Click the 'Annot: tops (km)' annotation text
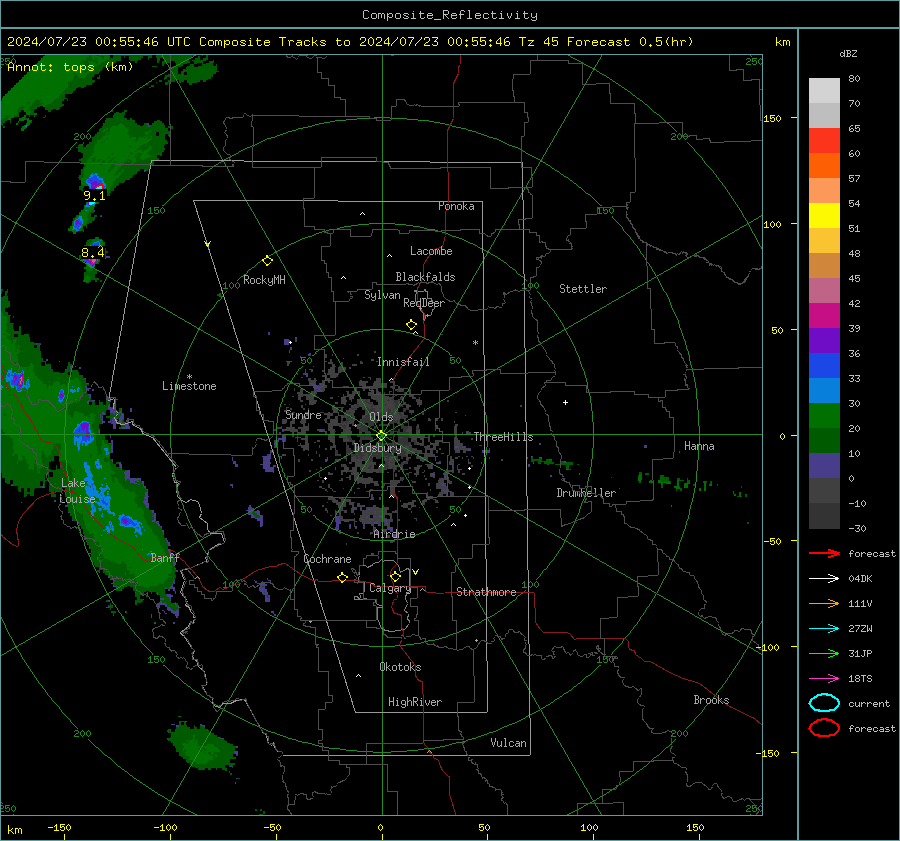900x841 pixels. click(70, 67)
